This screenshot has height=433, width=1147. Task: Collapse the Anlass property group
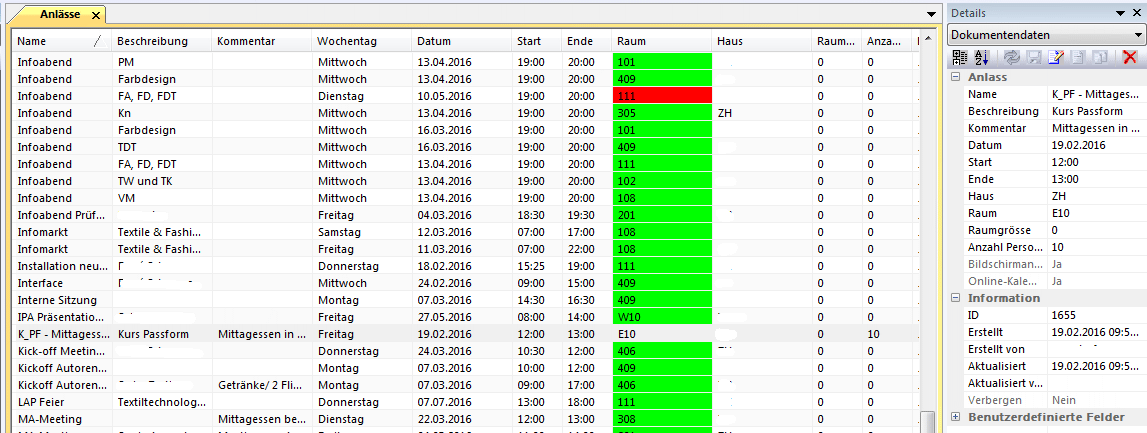pyautogui.click(x=956, y=77)
